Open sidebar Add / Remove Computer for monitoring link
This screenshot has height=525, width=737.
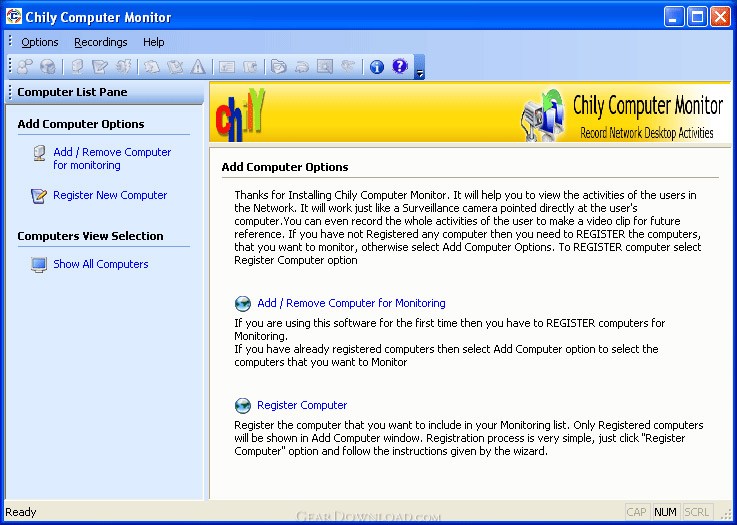[x=112, y=159]
